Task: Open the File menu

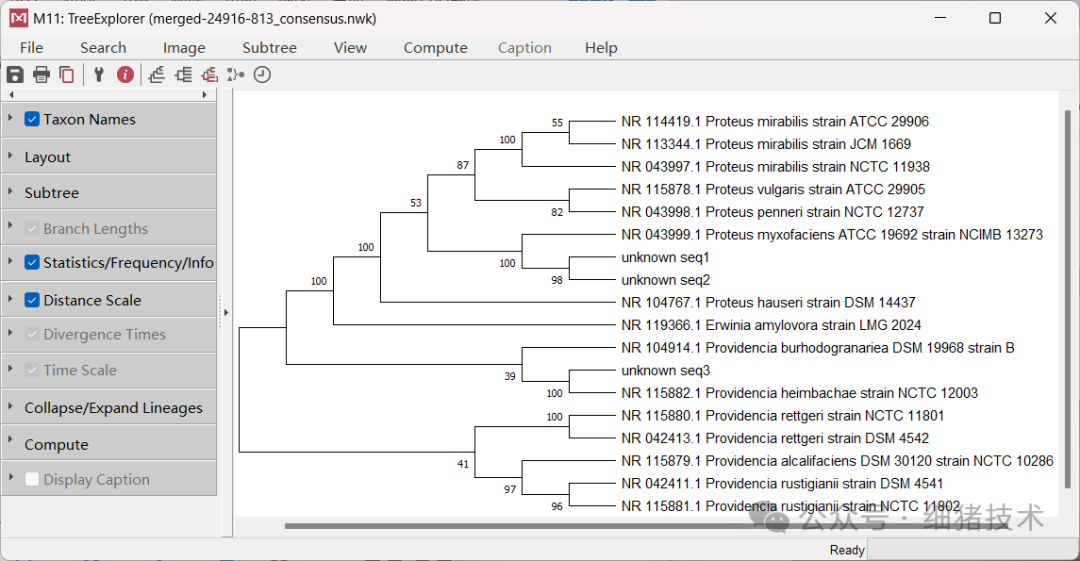Action: [31, 48]
